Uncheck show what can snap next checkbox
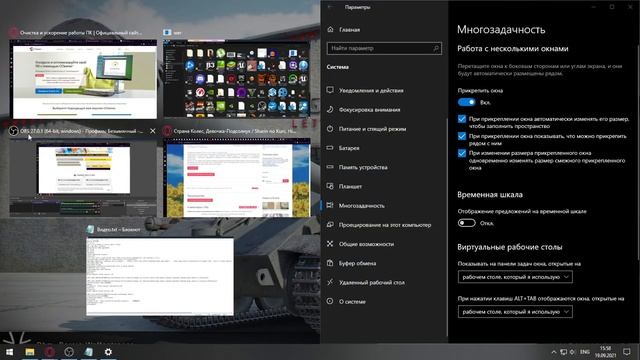The image size is (640, 360). pyautogui.click(x=462, y=136)
